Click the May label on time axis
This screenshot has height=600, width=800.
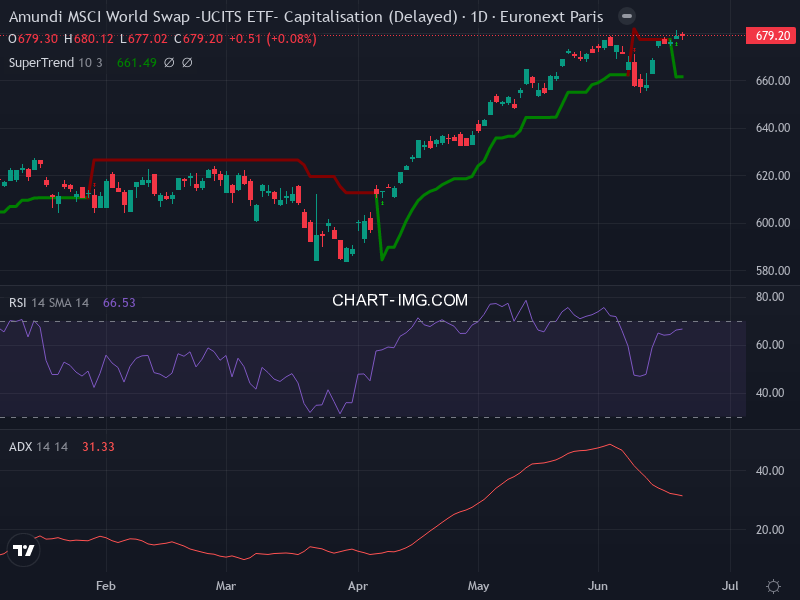478,586
